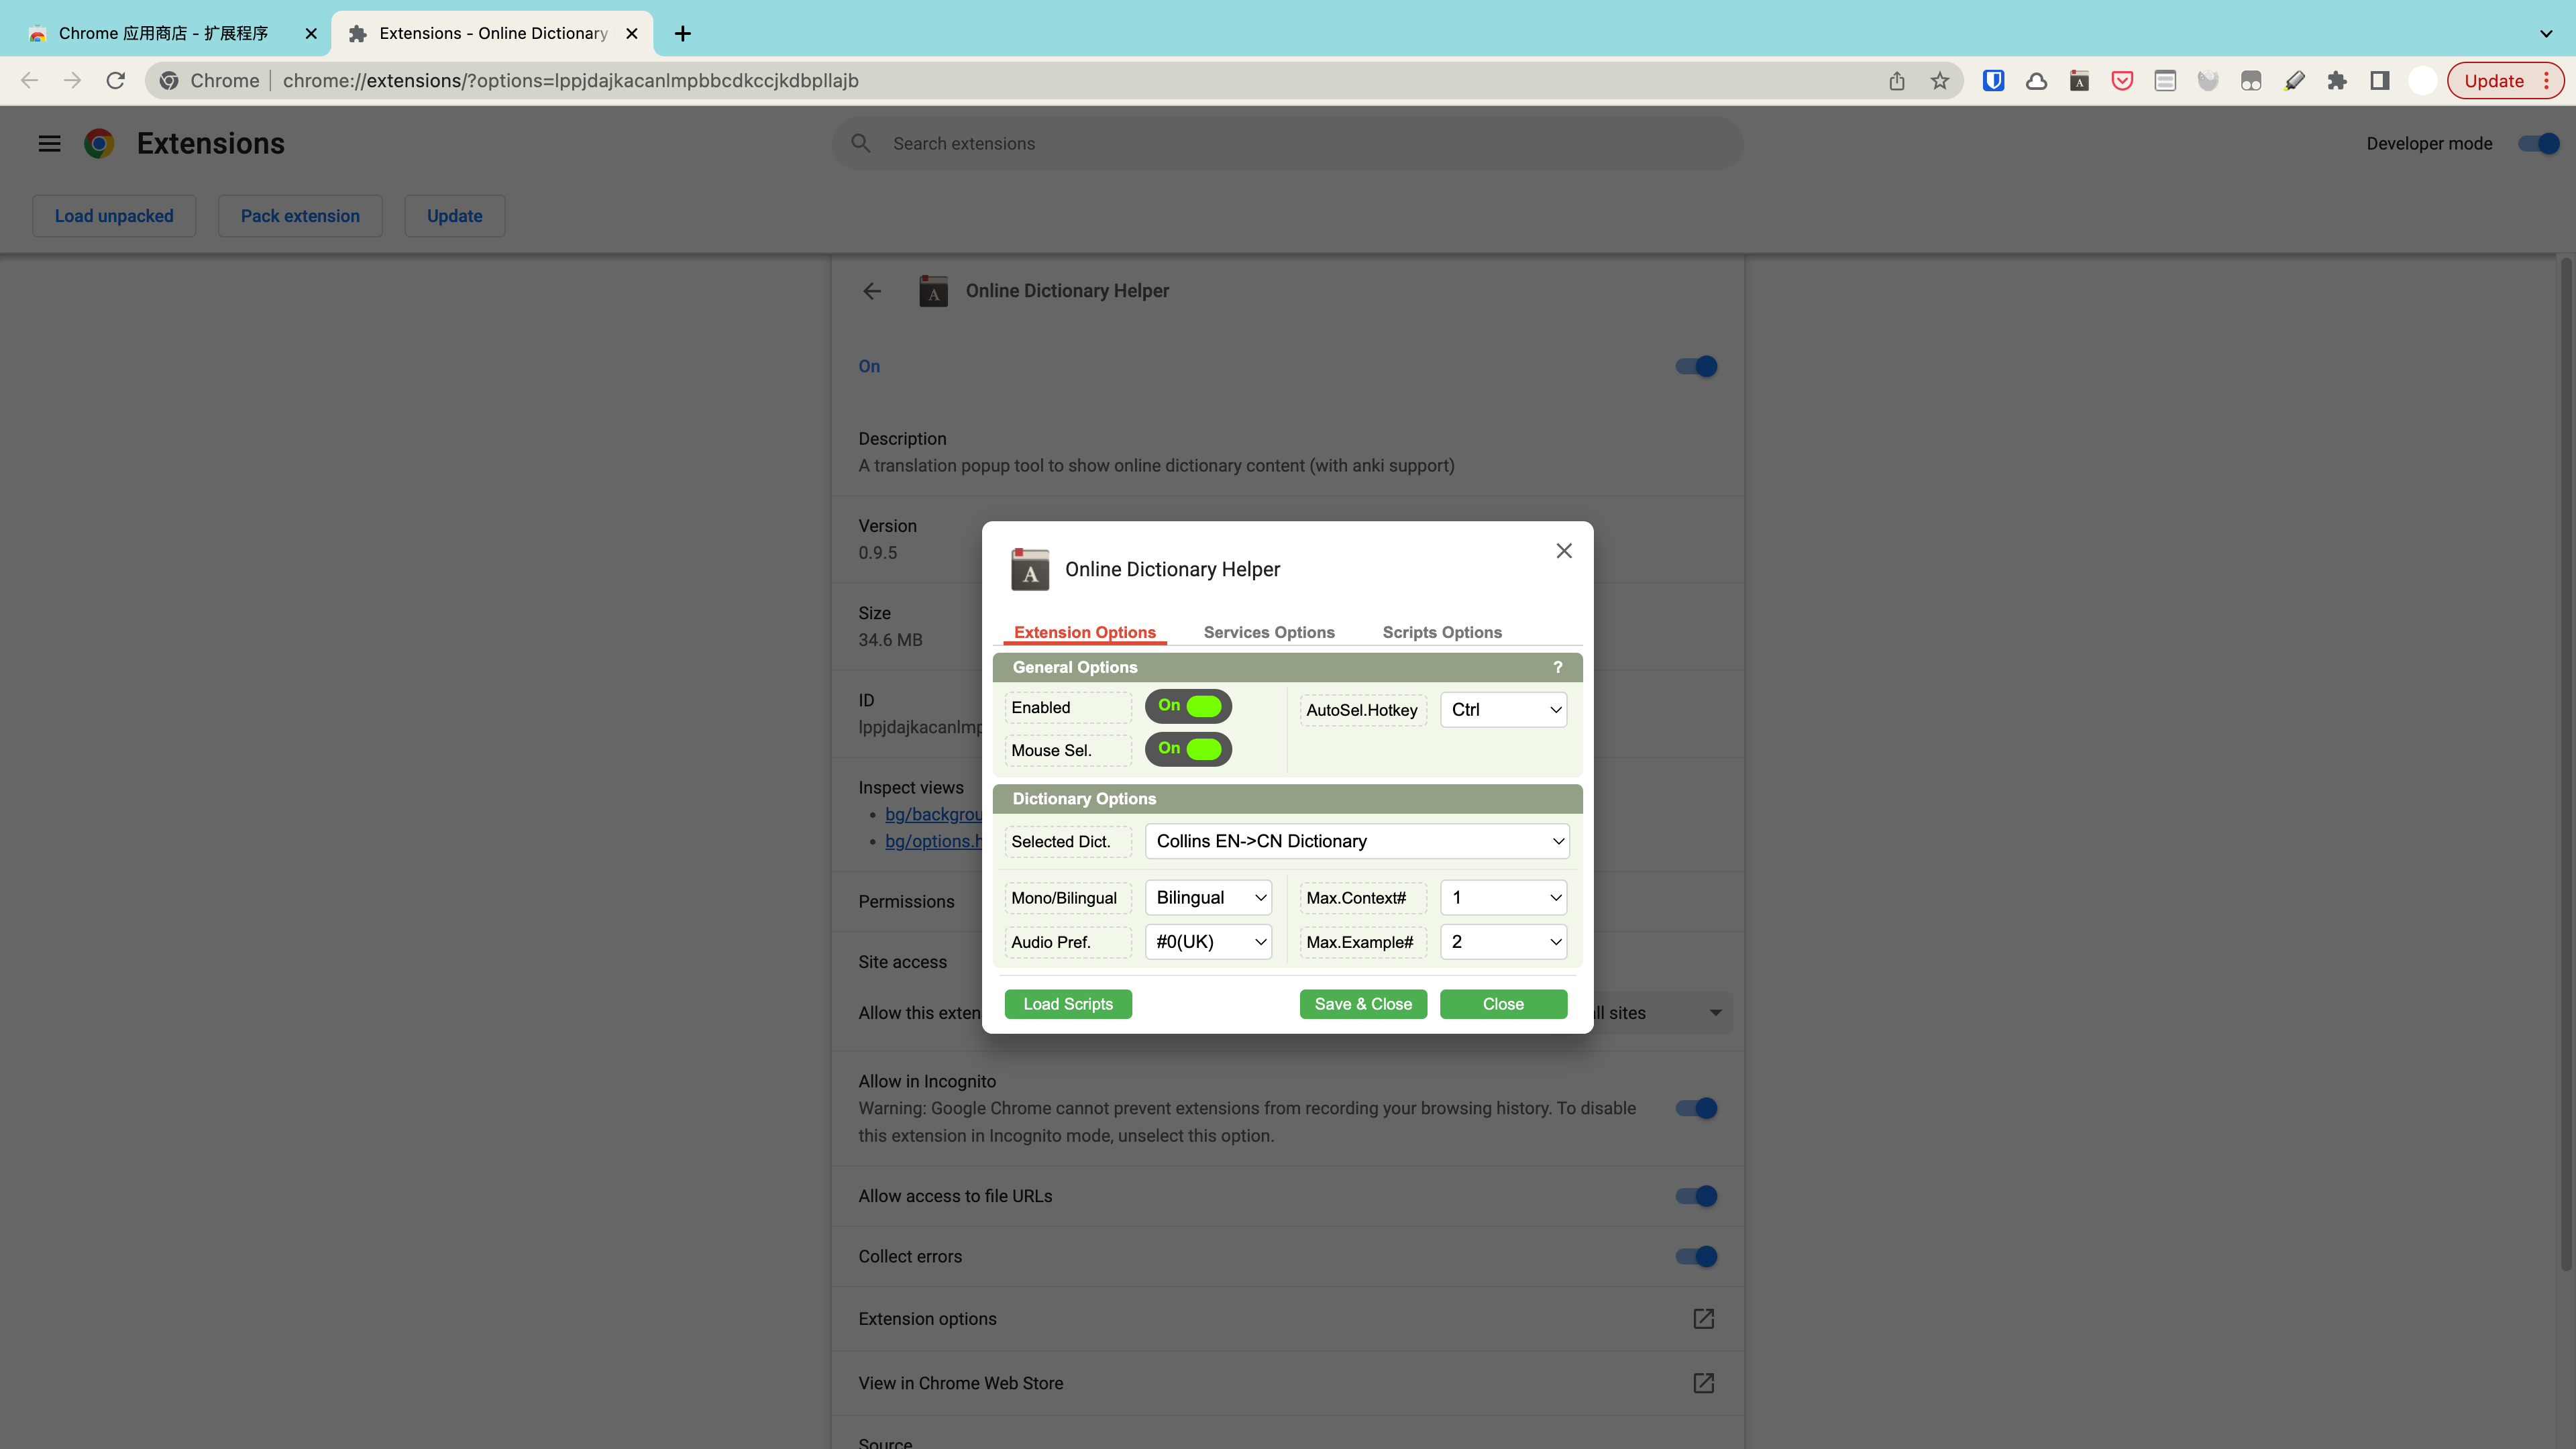Go back from Online Dictionary Helper details
The height and width of the screenshot is (1449, 2576).
point(872,291)
